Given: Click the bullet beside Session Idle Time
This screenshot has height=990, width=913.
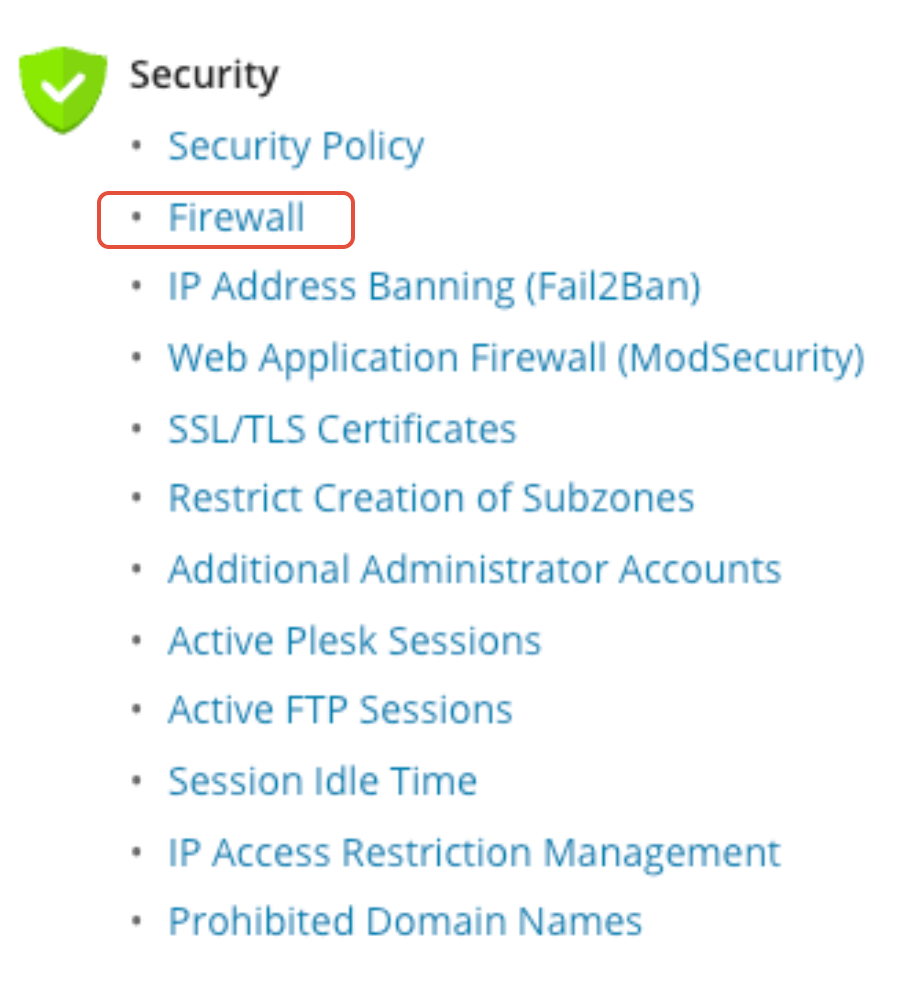Looking at the screenshot, I should [136, 781].
